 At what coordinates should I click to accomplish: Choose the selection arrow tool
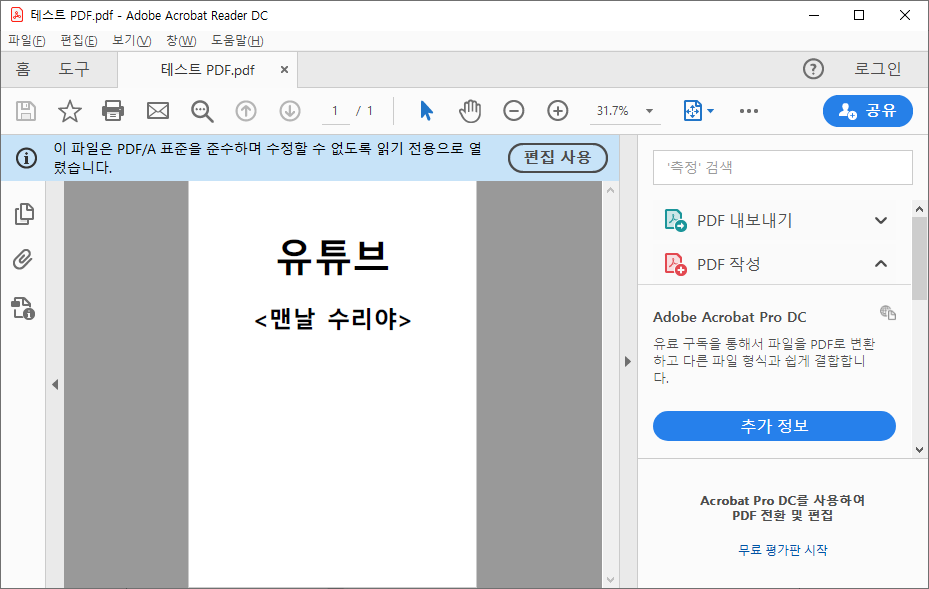tap(426, 111)
